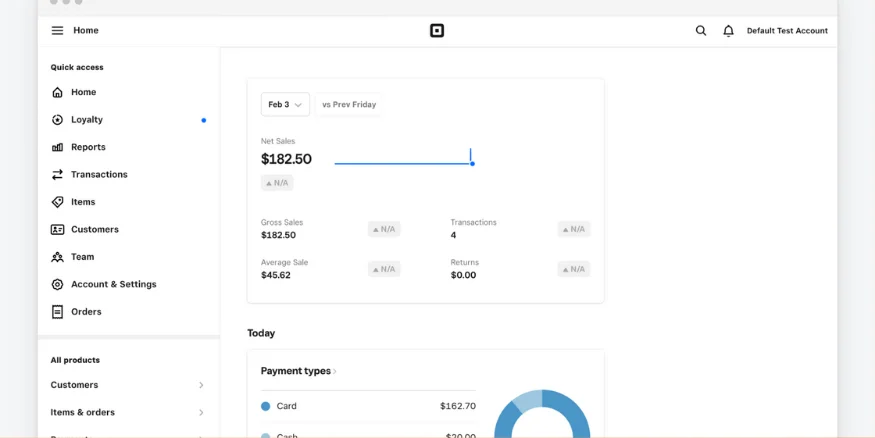Click the Card payment type label

pyautogui.click(x=286, y=406)
